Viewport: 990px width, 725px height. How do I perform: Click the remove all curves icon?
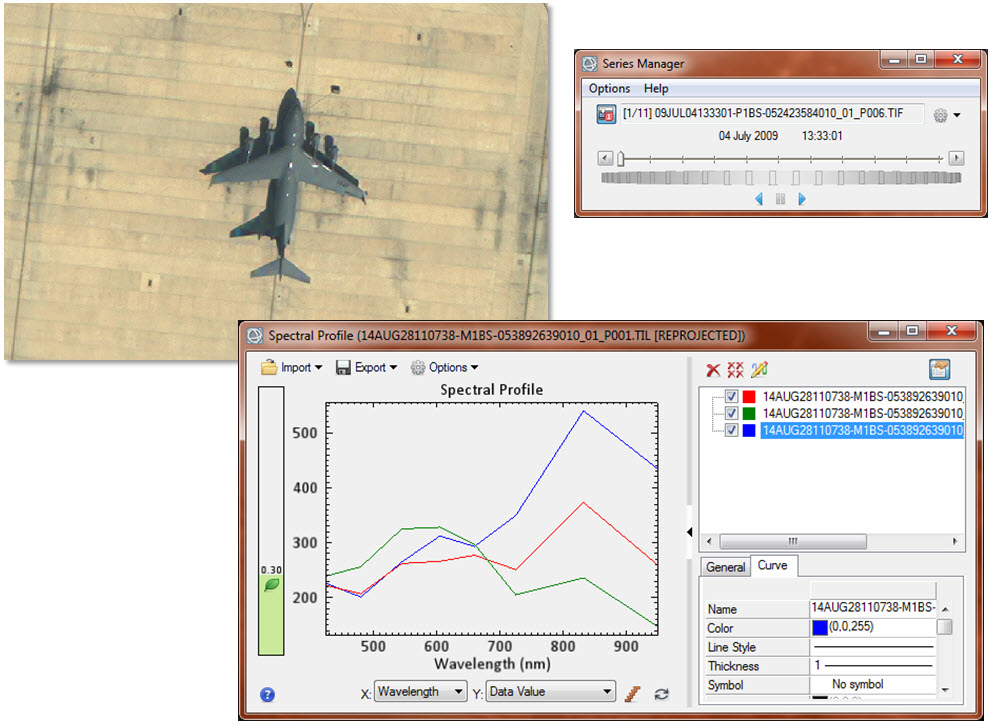pyautogui.click(x=736, y=369)
